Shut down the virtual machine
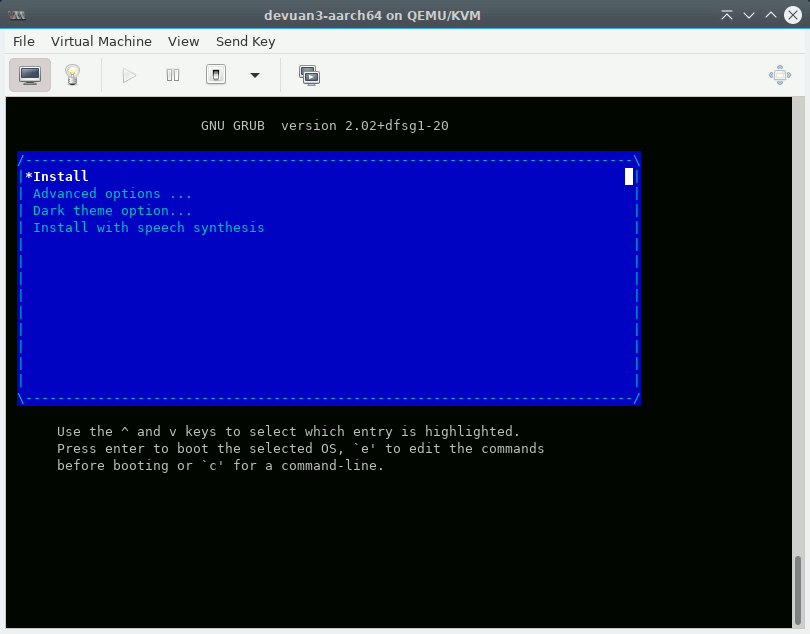The height and width of the screenshot is (634, 810). (x=216, y=75)
